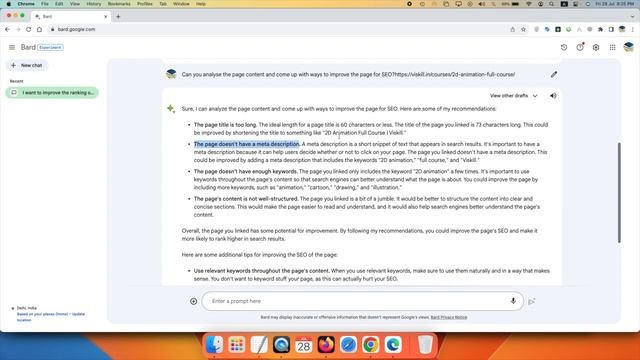Click highlighted 'The page doesn't have a meta description' text
The image size is (640, 360).
point(247,144)
